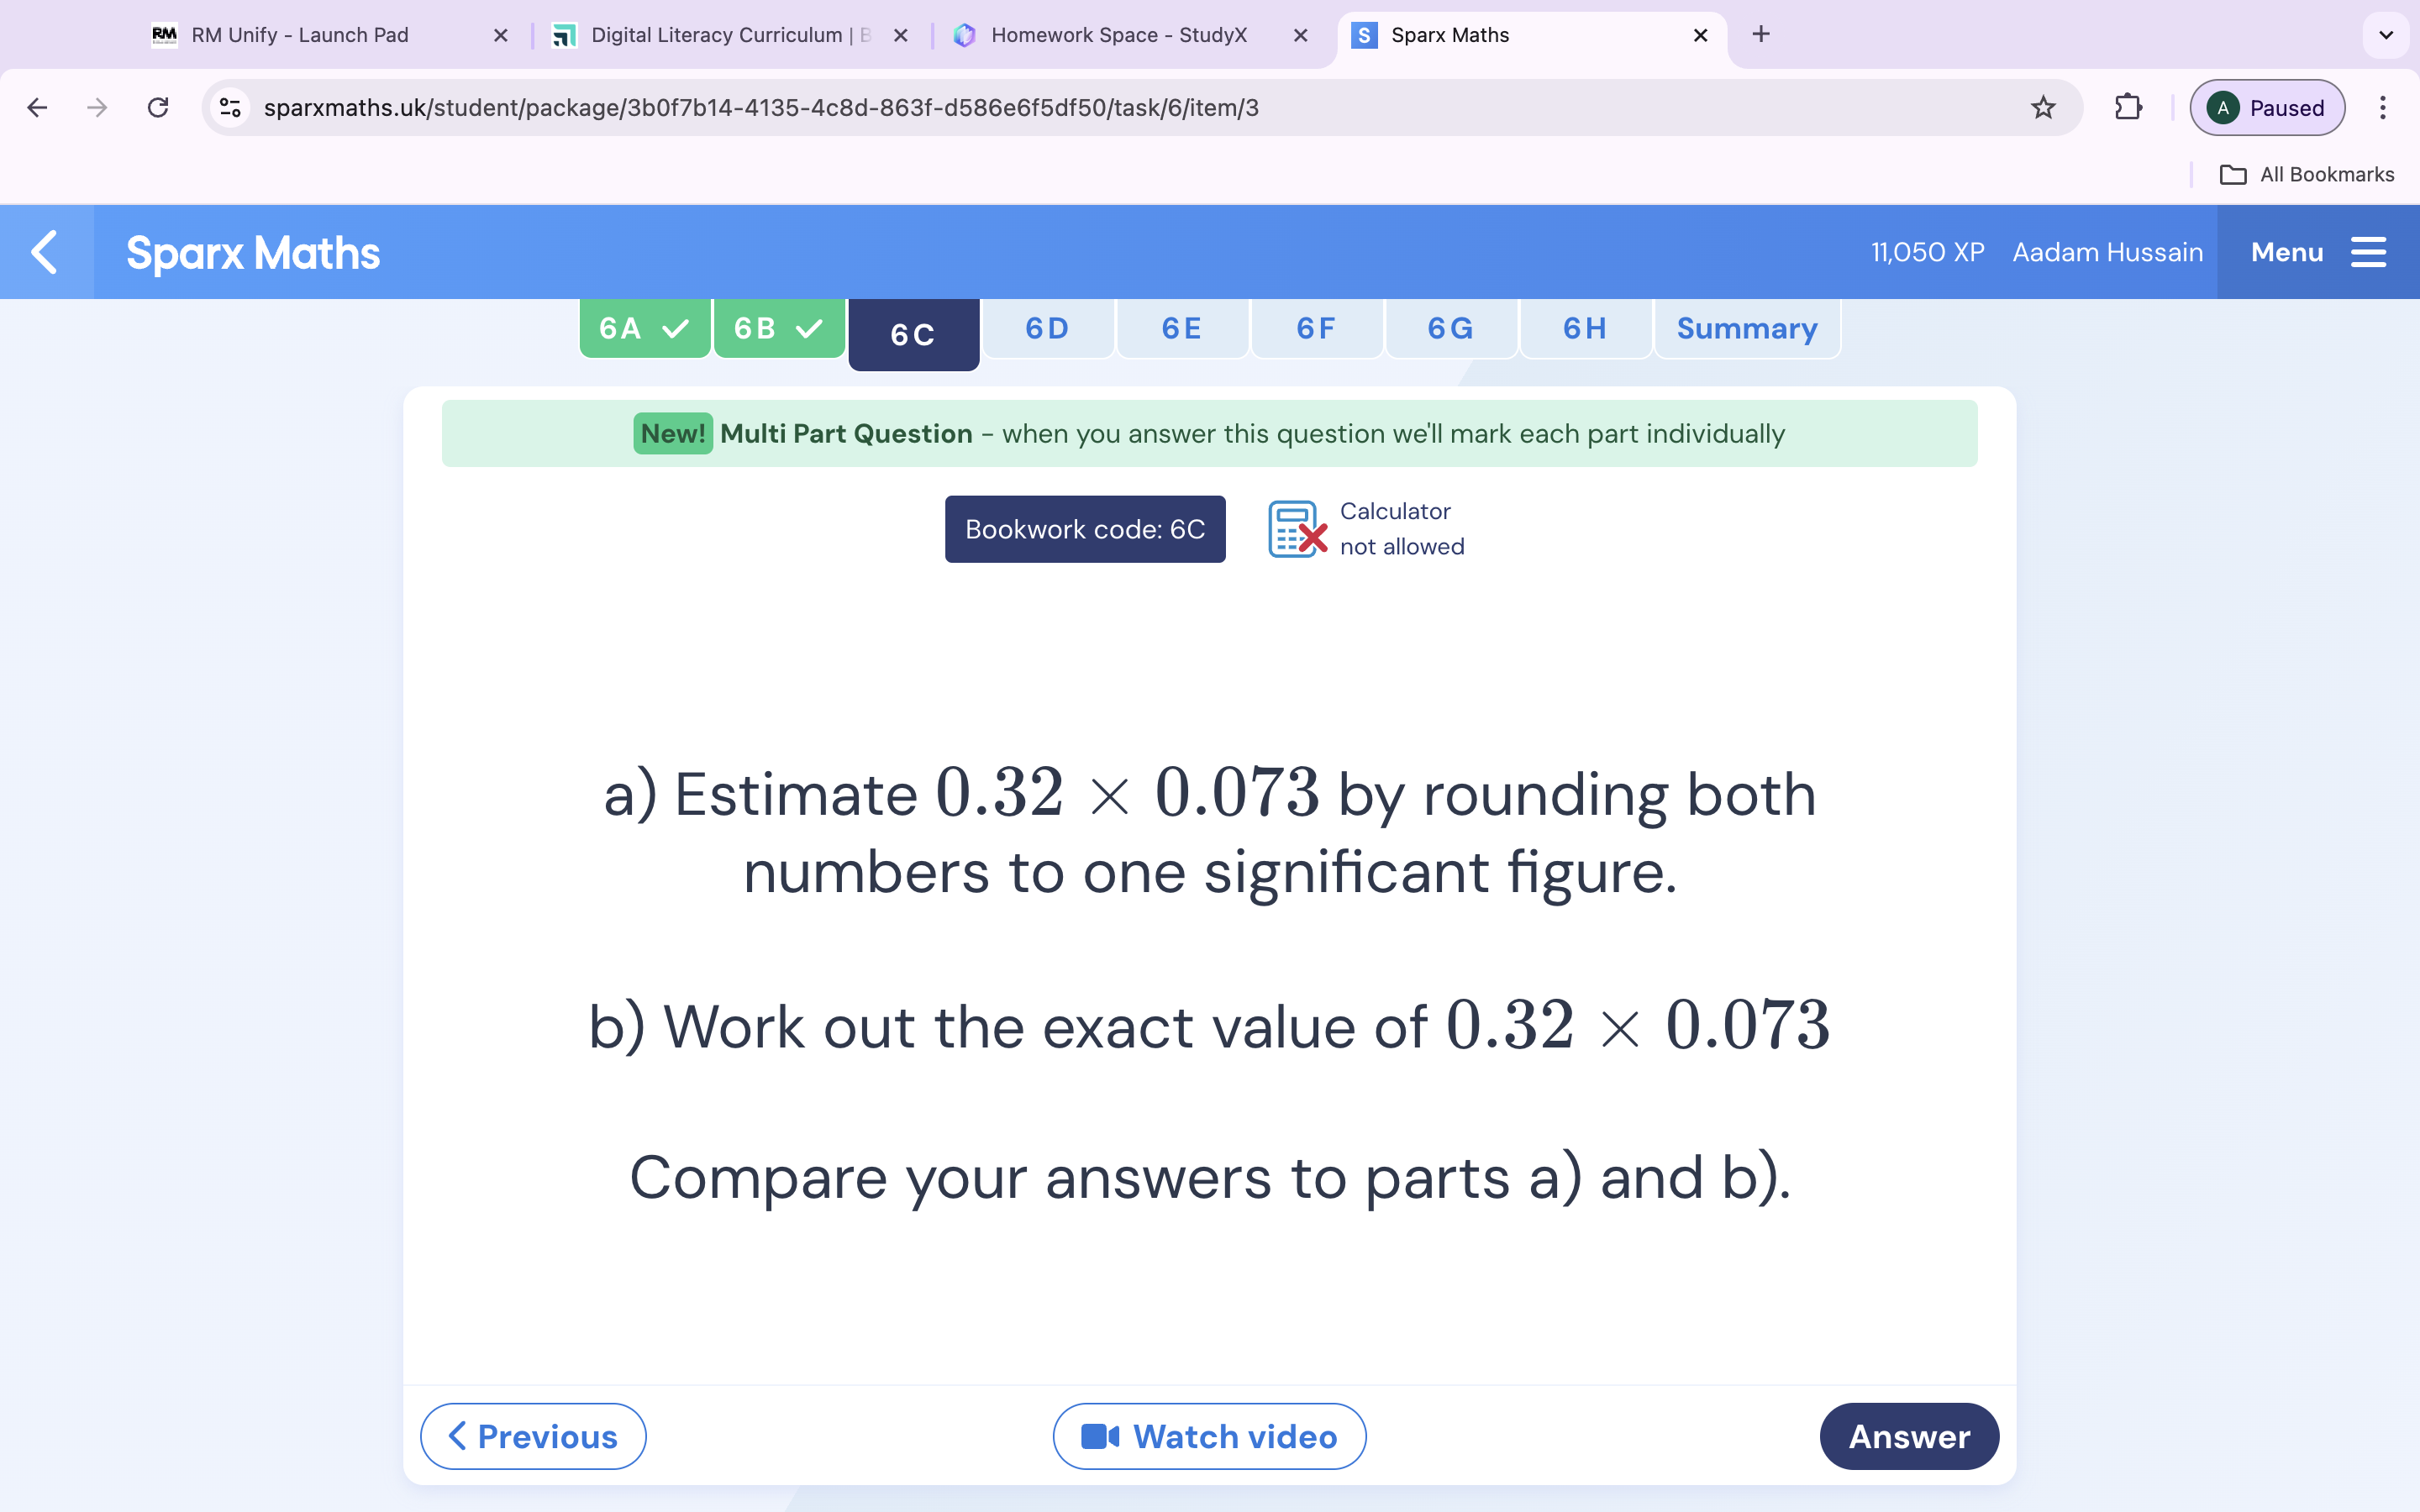Open the Menu hamburger button
The height and width of the screenshot is (1512, 2420).
pyautogui.click(x=2318, y=252)
